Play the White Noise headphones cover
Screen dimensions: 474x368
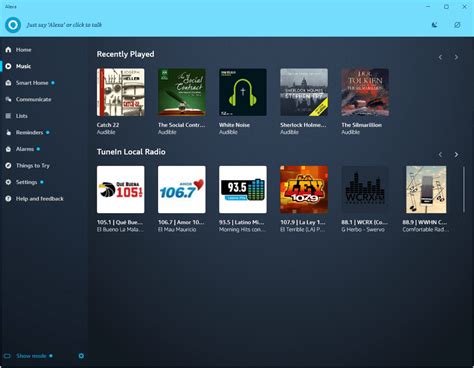coord(243,92)
